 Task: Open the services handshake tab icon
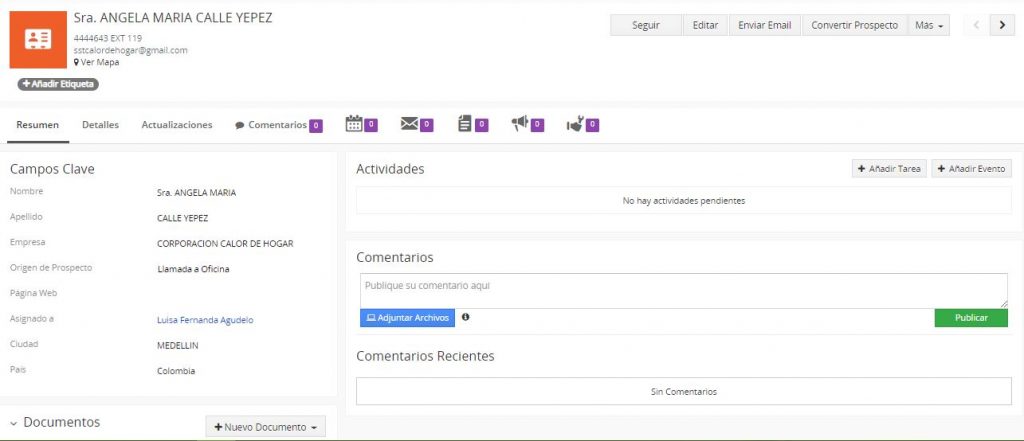pyautogui.click(x=575, y=124)
